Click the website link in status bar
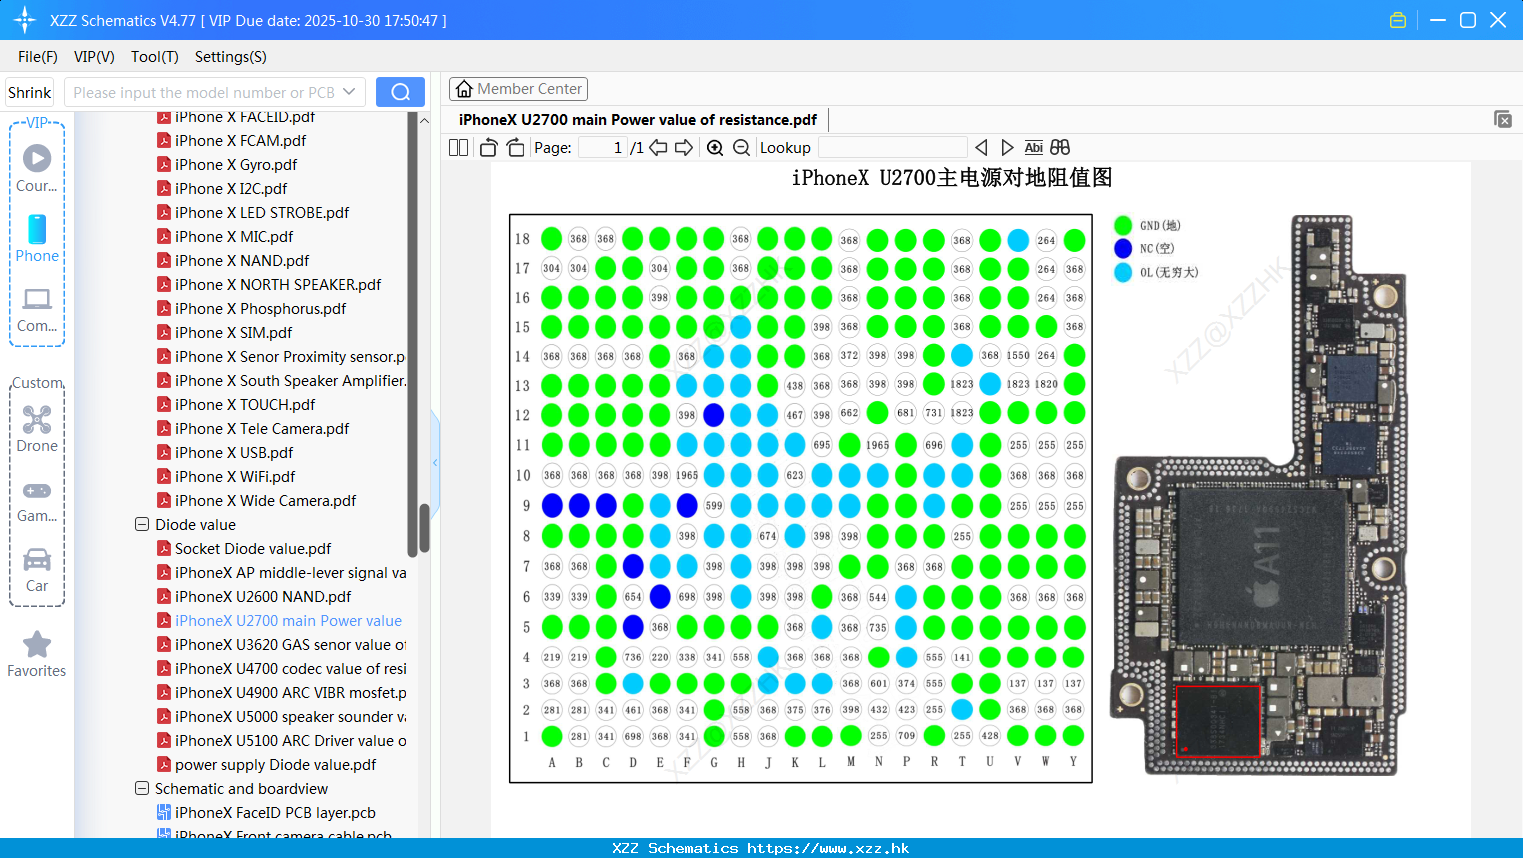Image resolution: width=1523 pixels, height=858 pixels. (x=828, y=848)
